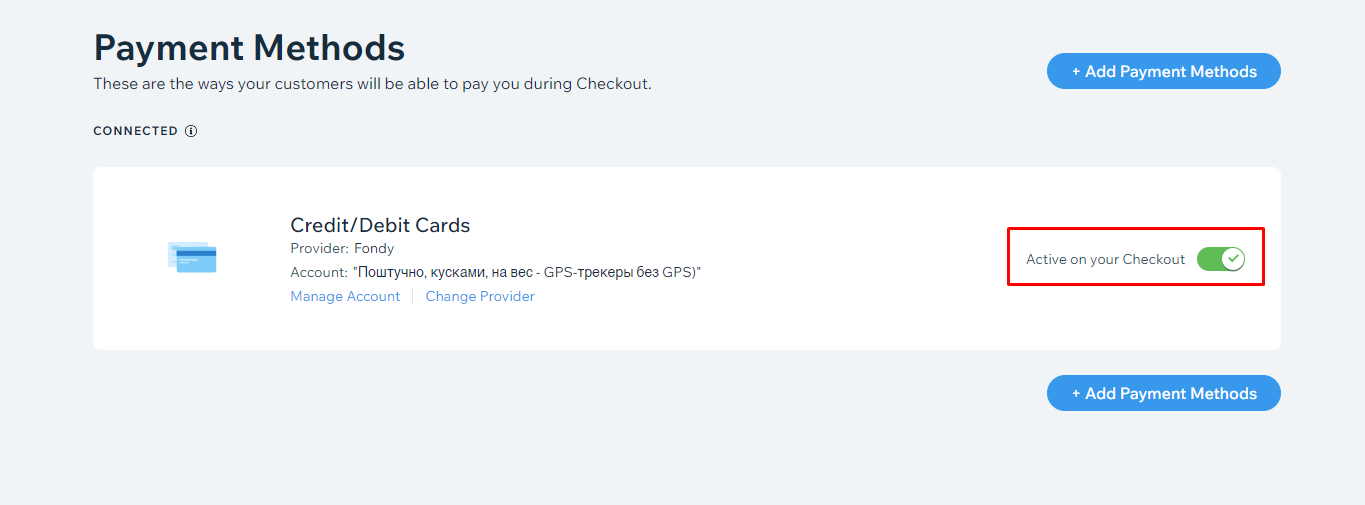Click the Payment Methods page heading
This screenshot has height=505, width=1365.
coord(249,48)
